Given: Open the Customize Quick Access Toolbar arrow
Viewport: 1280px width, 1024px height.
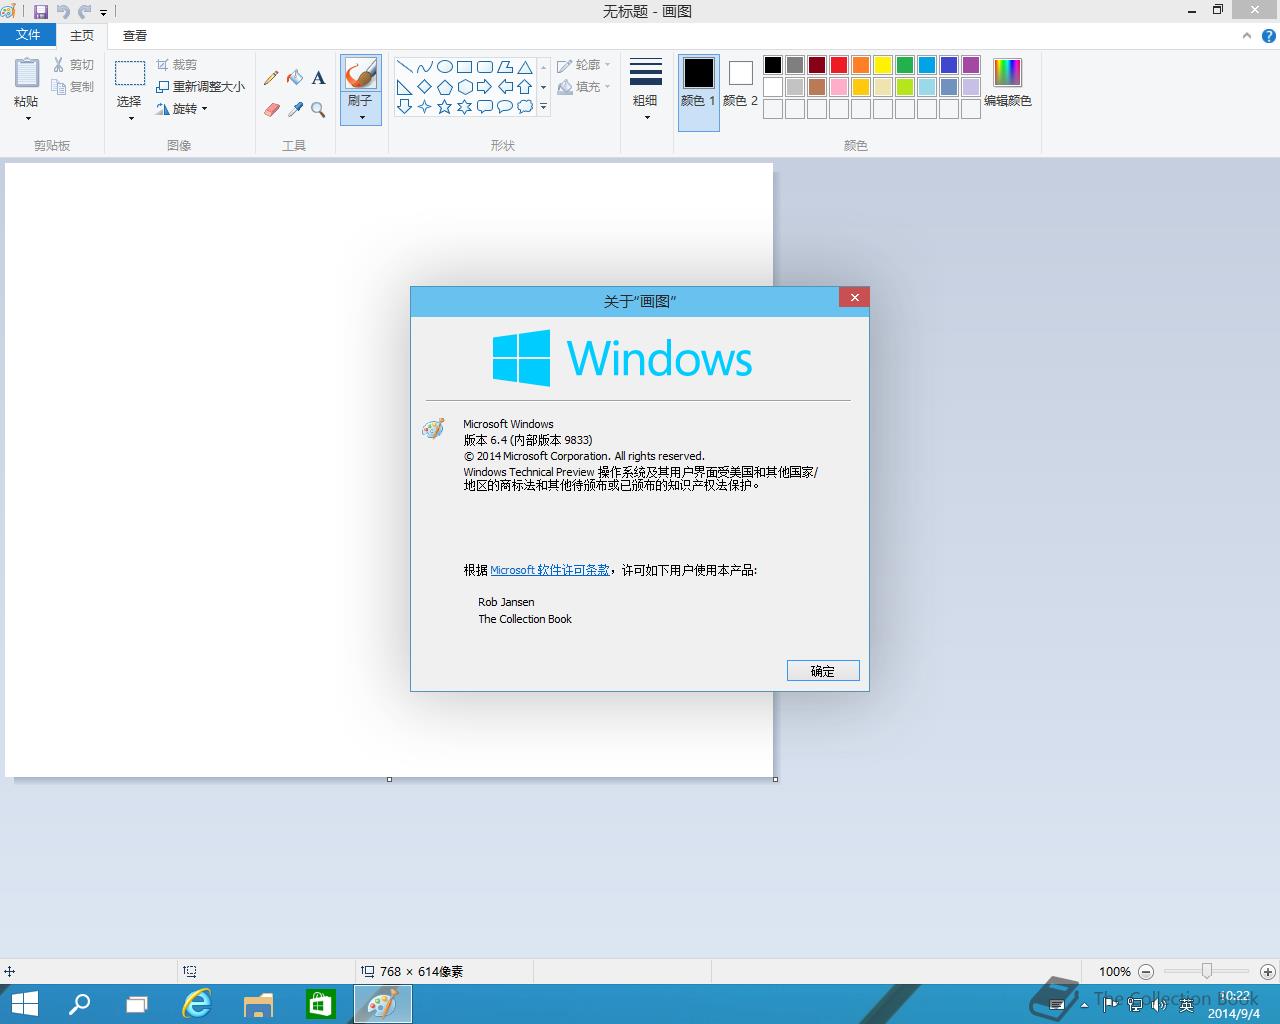Looking at the screenshot, I should tap(103, 13).
